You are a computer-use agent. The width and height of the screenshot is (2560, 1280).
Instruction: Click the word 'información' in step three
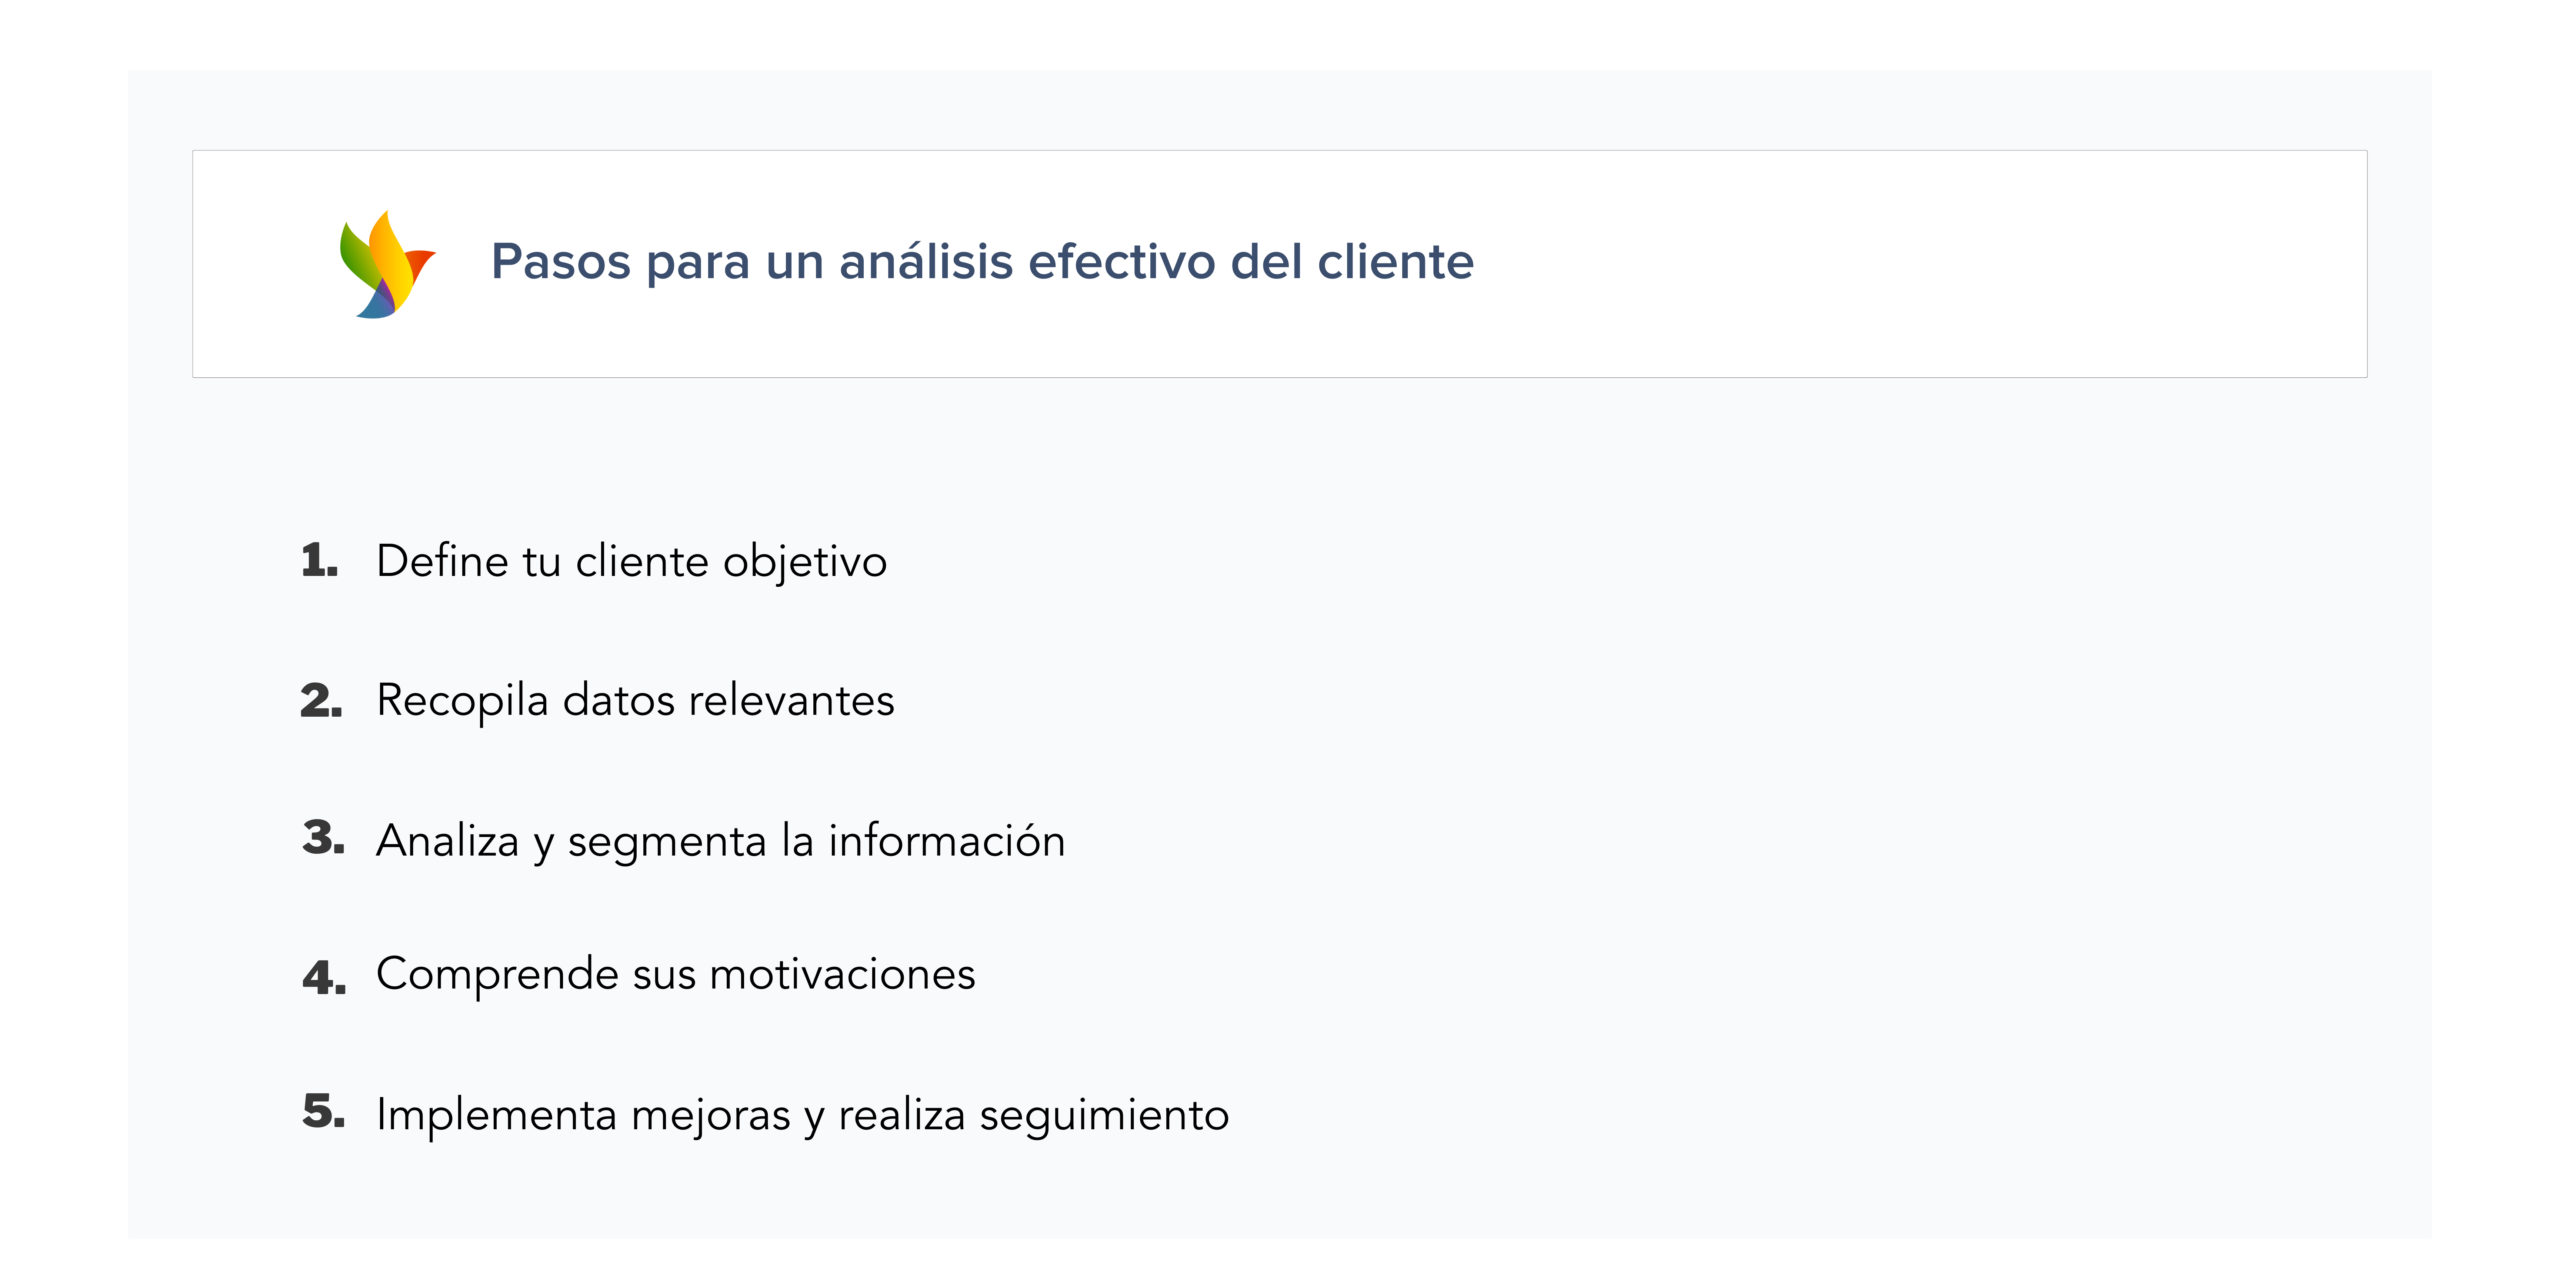click(x=947, y=840)
